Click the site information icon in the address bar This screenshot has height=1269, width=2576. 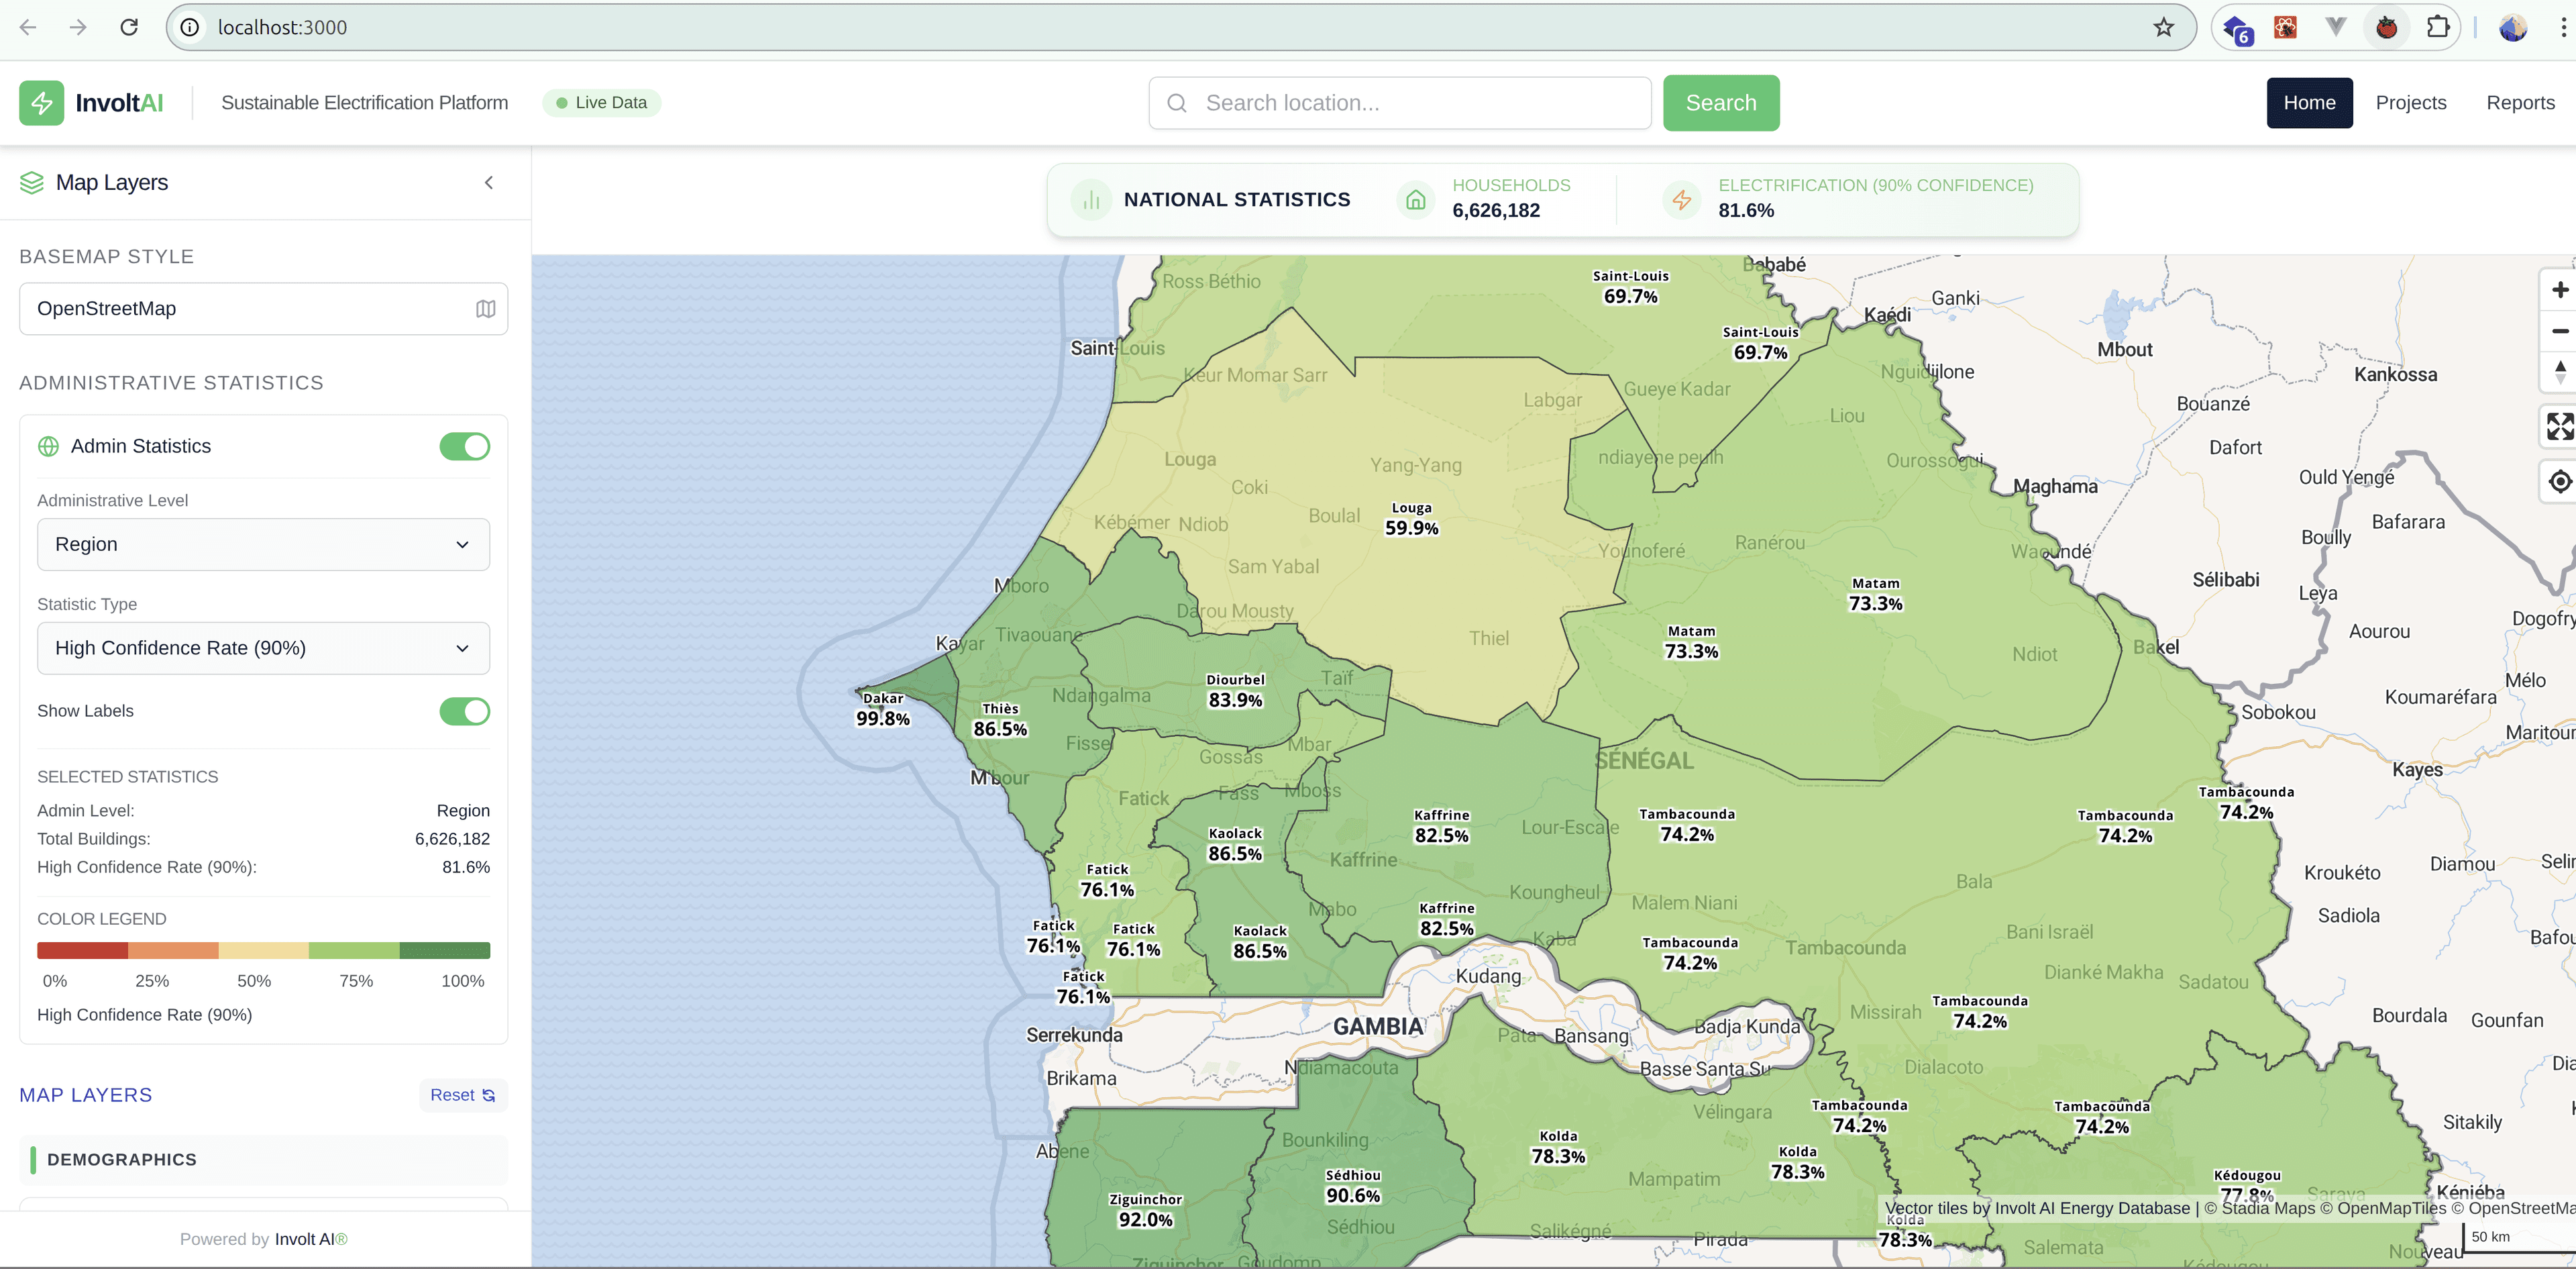coord(190,27)
